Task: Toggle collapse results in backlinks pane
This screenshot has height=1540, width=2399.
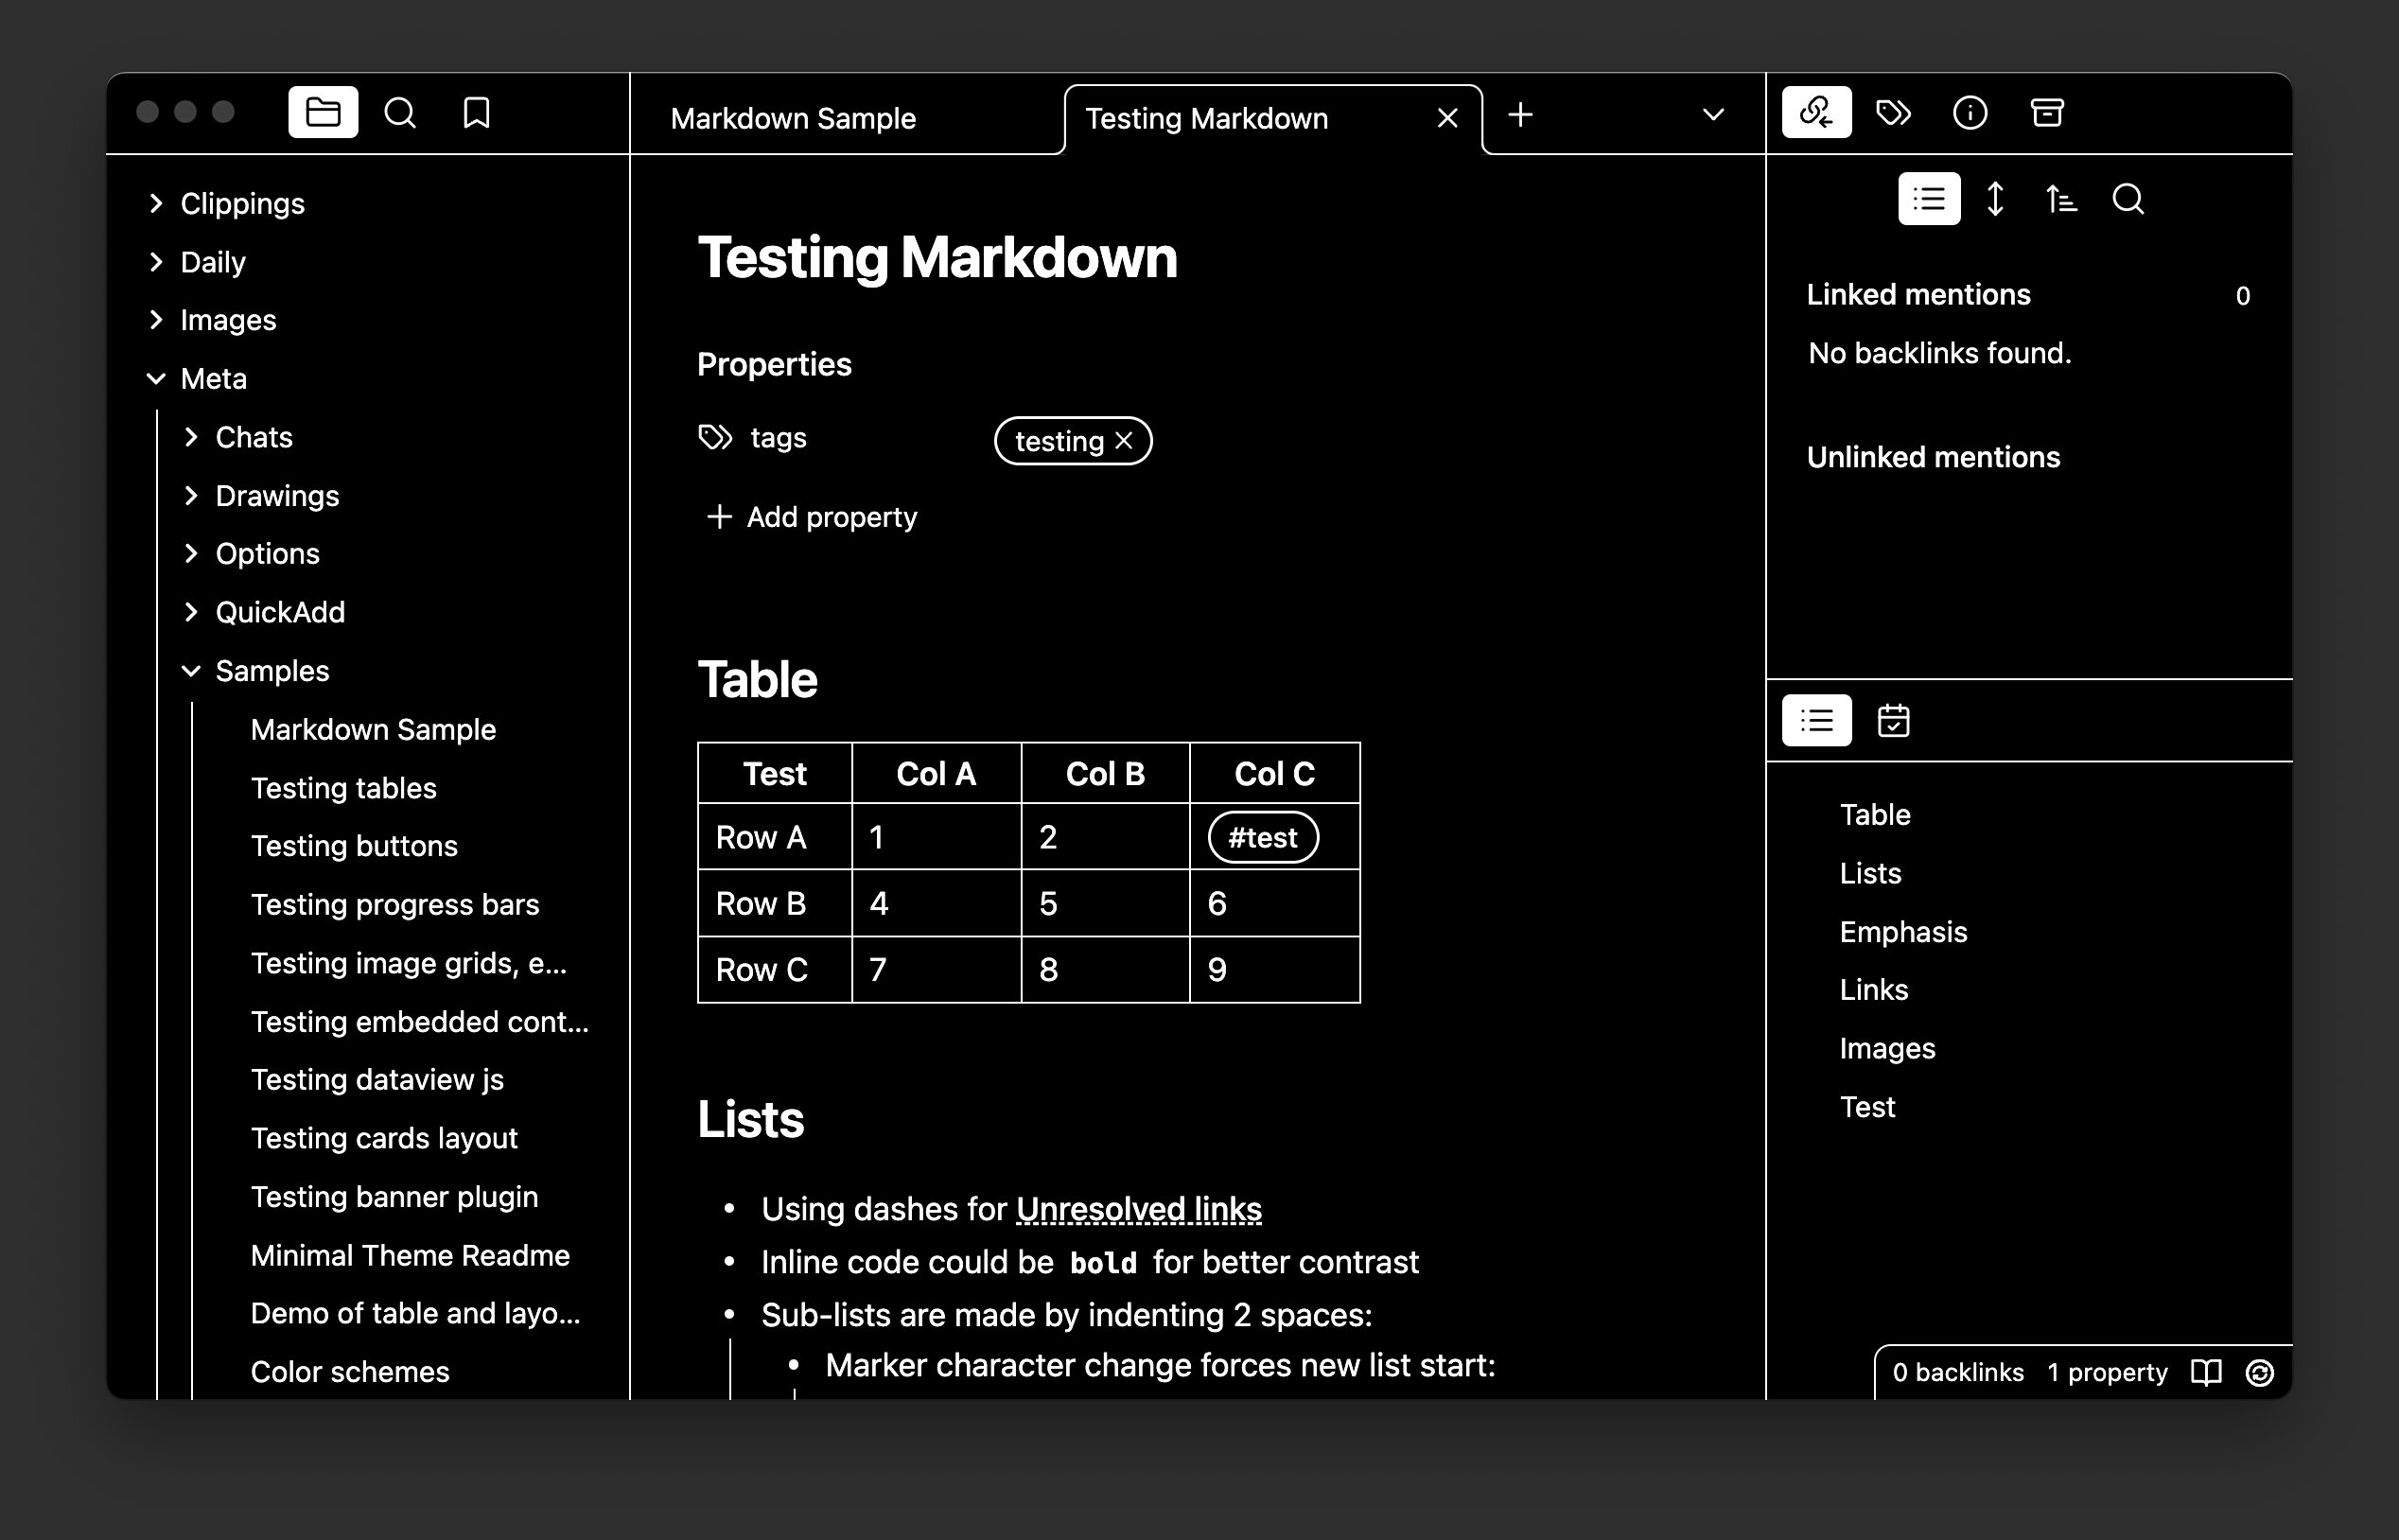Action: (1928, 199)
